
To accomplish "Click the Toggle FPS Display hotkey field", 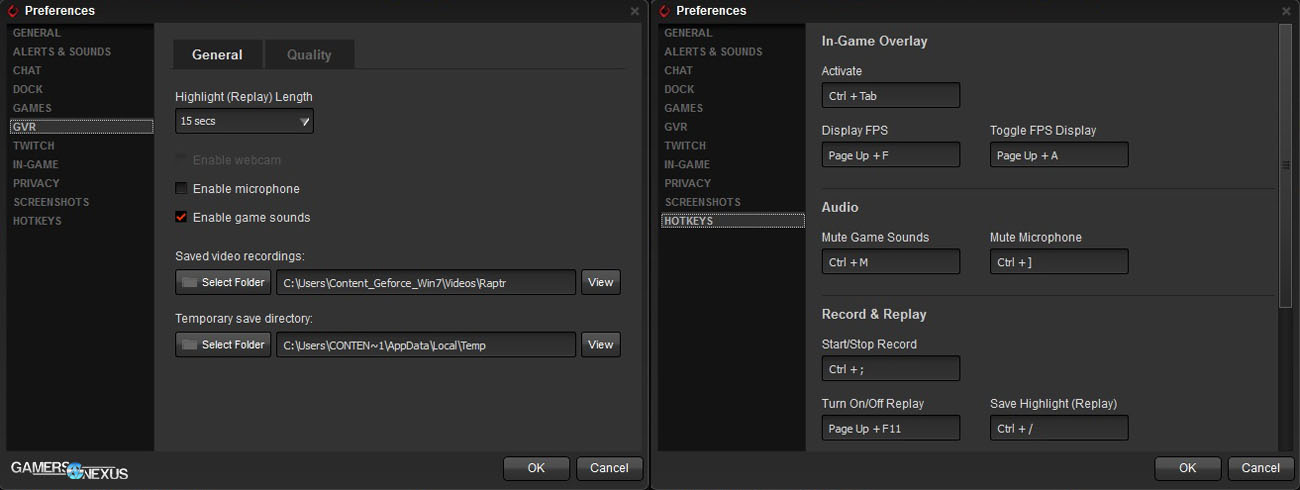I will (x=1059, y=155).
